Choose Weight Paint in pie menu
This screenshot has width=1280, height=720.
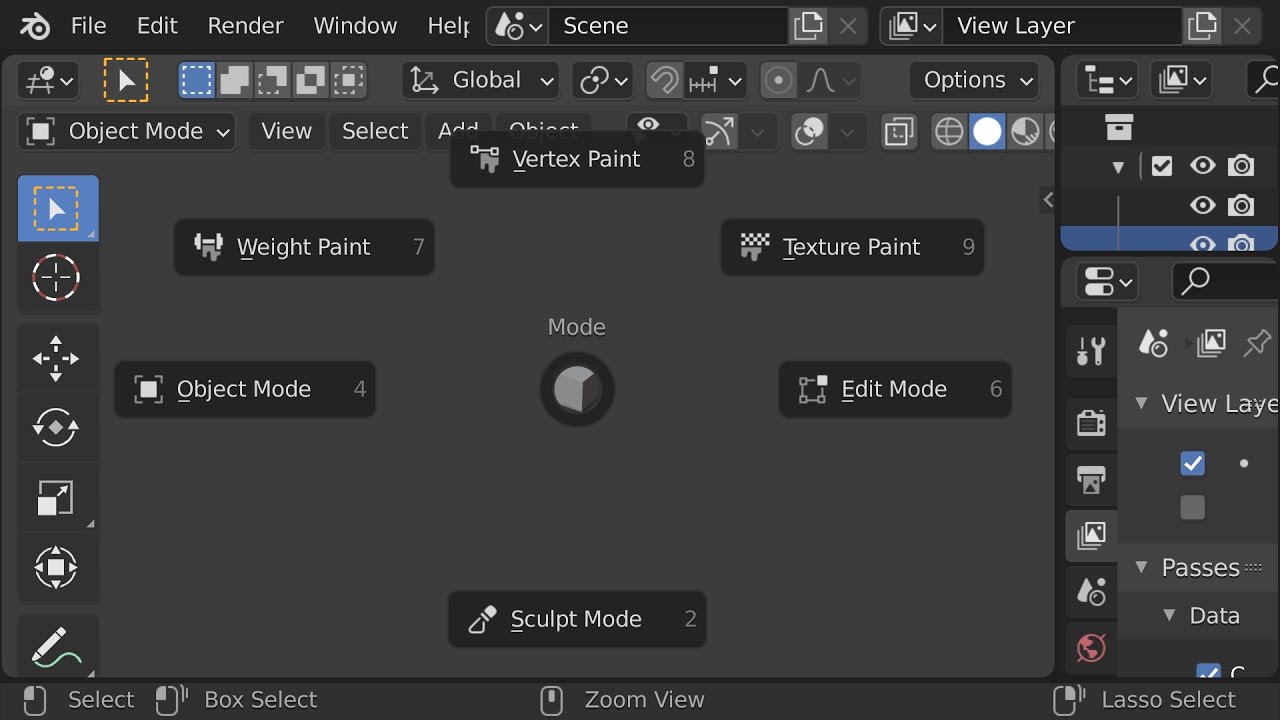[304, 247]
